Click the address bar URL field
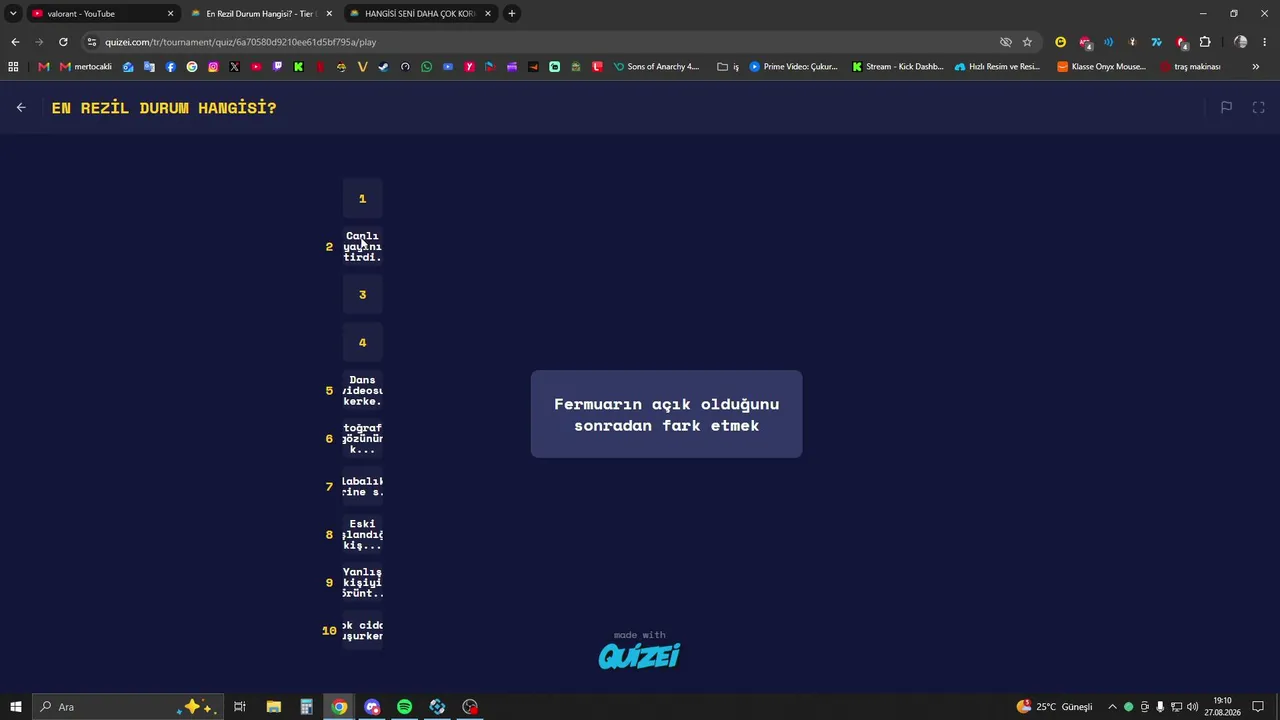Screen dimensions: 1280x720 tap(540, 42)
